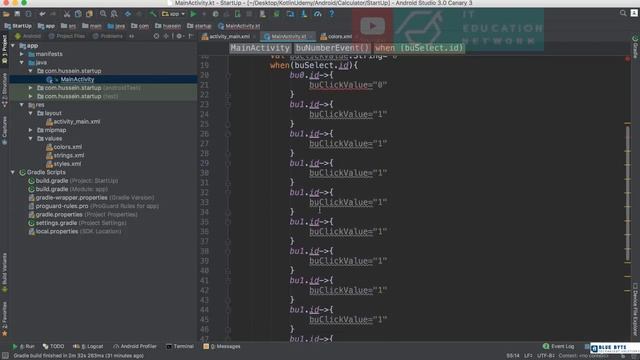Collapse the first com.hussein.startup package
This screenshot has height=360, width=640.
(30, 71)
